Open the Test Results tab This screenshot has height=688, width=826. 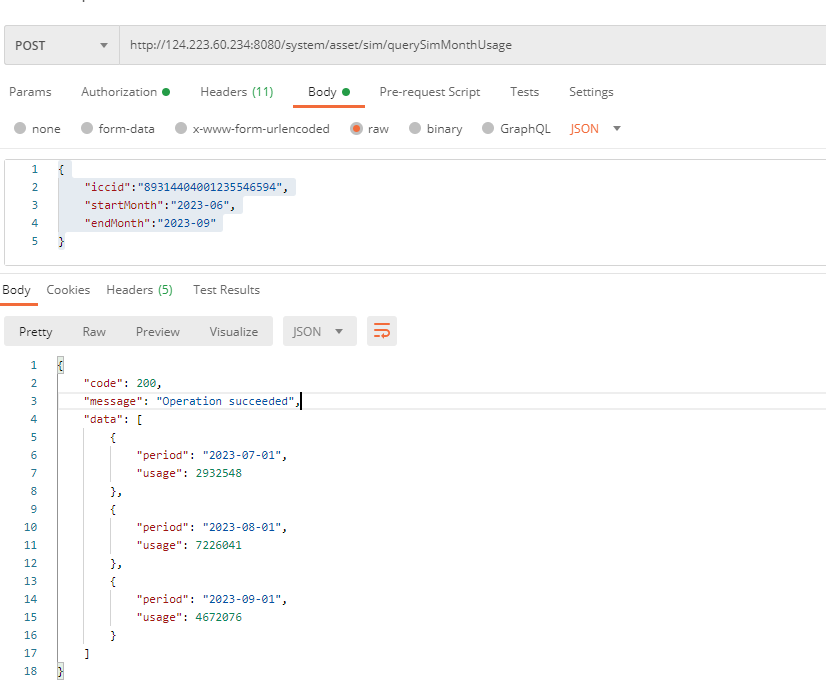point(226,290)
